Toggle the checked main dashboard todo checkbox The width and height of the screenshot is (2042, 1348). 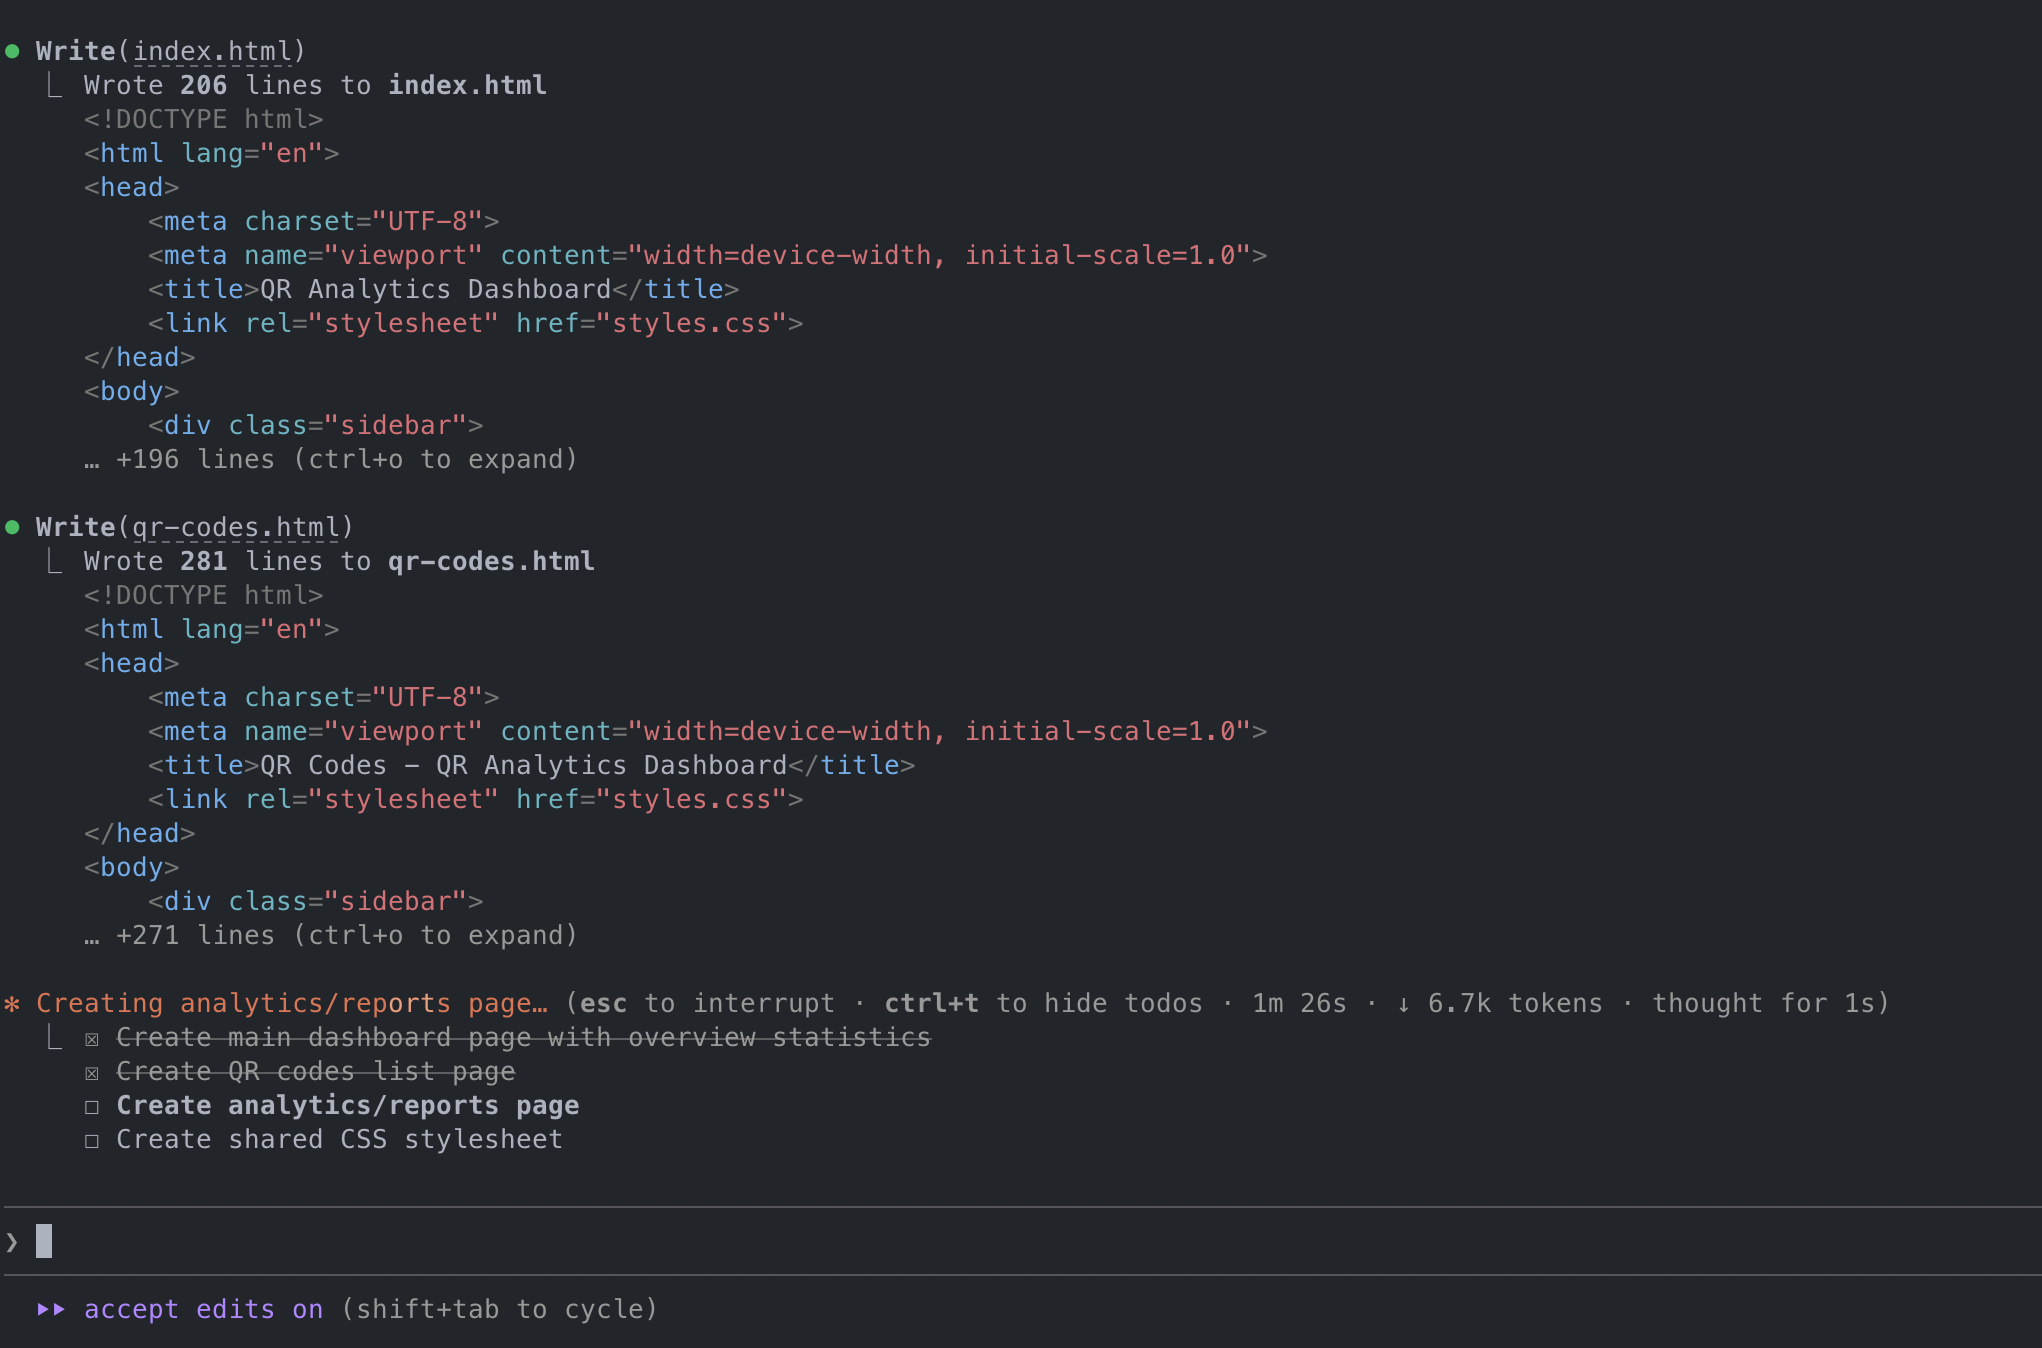click(92, 1039)
